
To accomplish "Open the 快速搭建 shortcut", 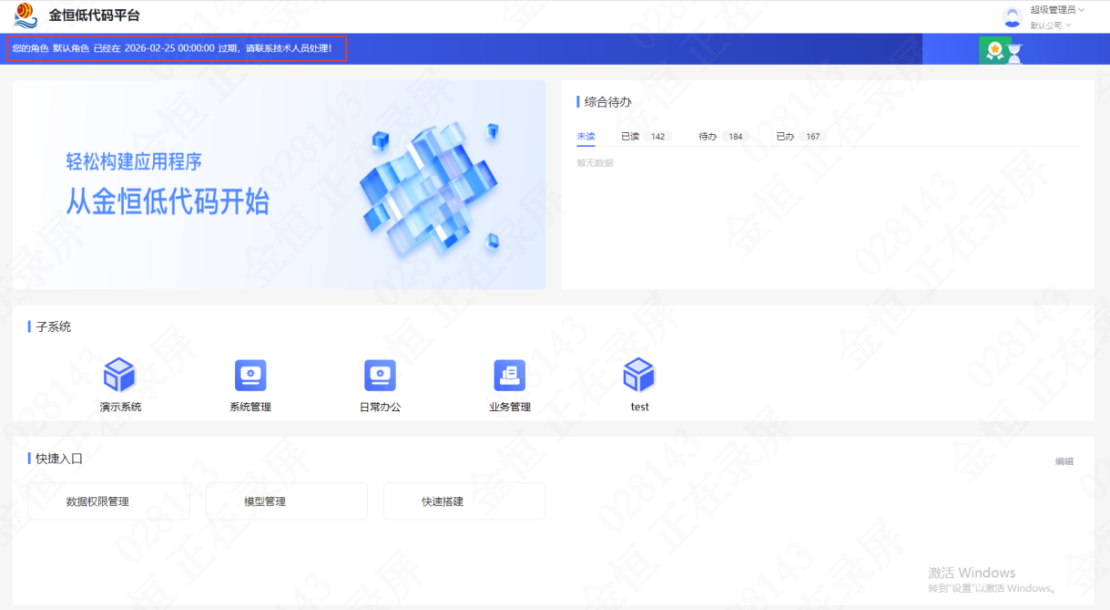I will click(464, 502).
